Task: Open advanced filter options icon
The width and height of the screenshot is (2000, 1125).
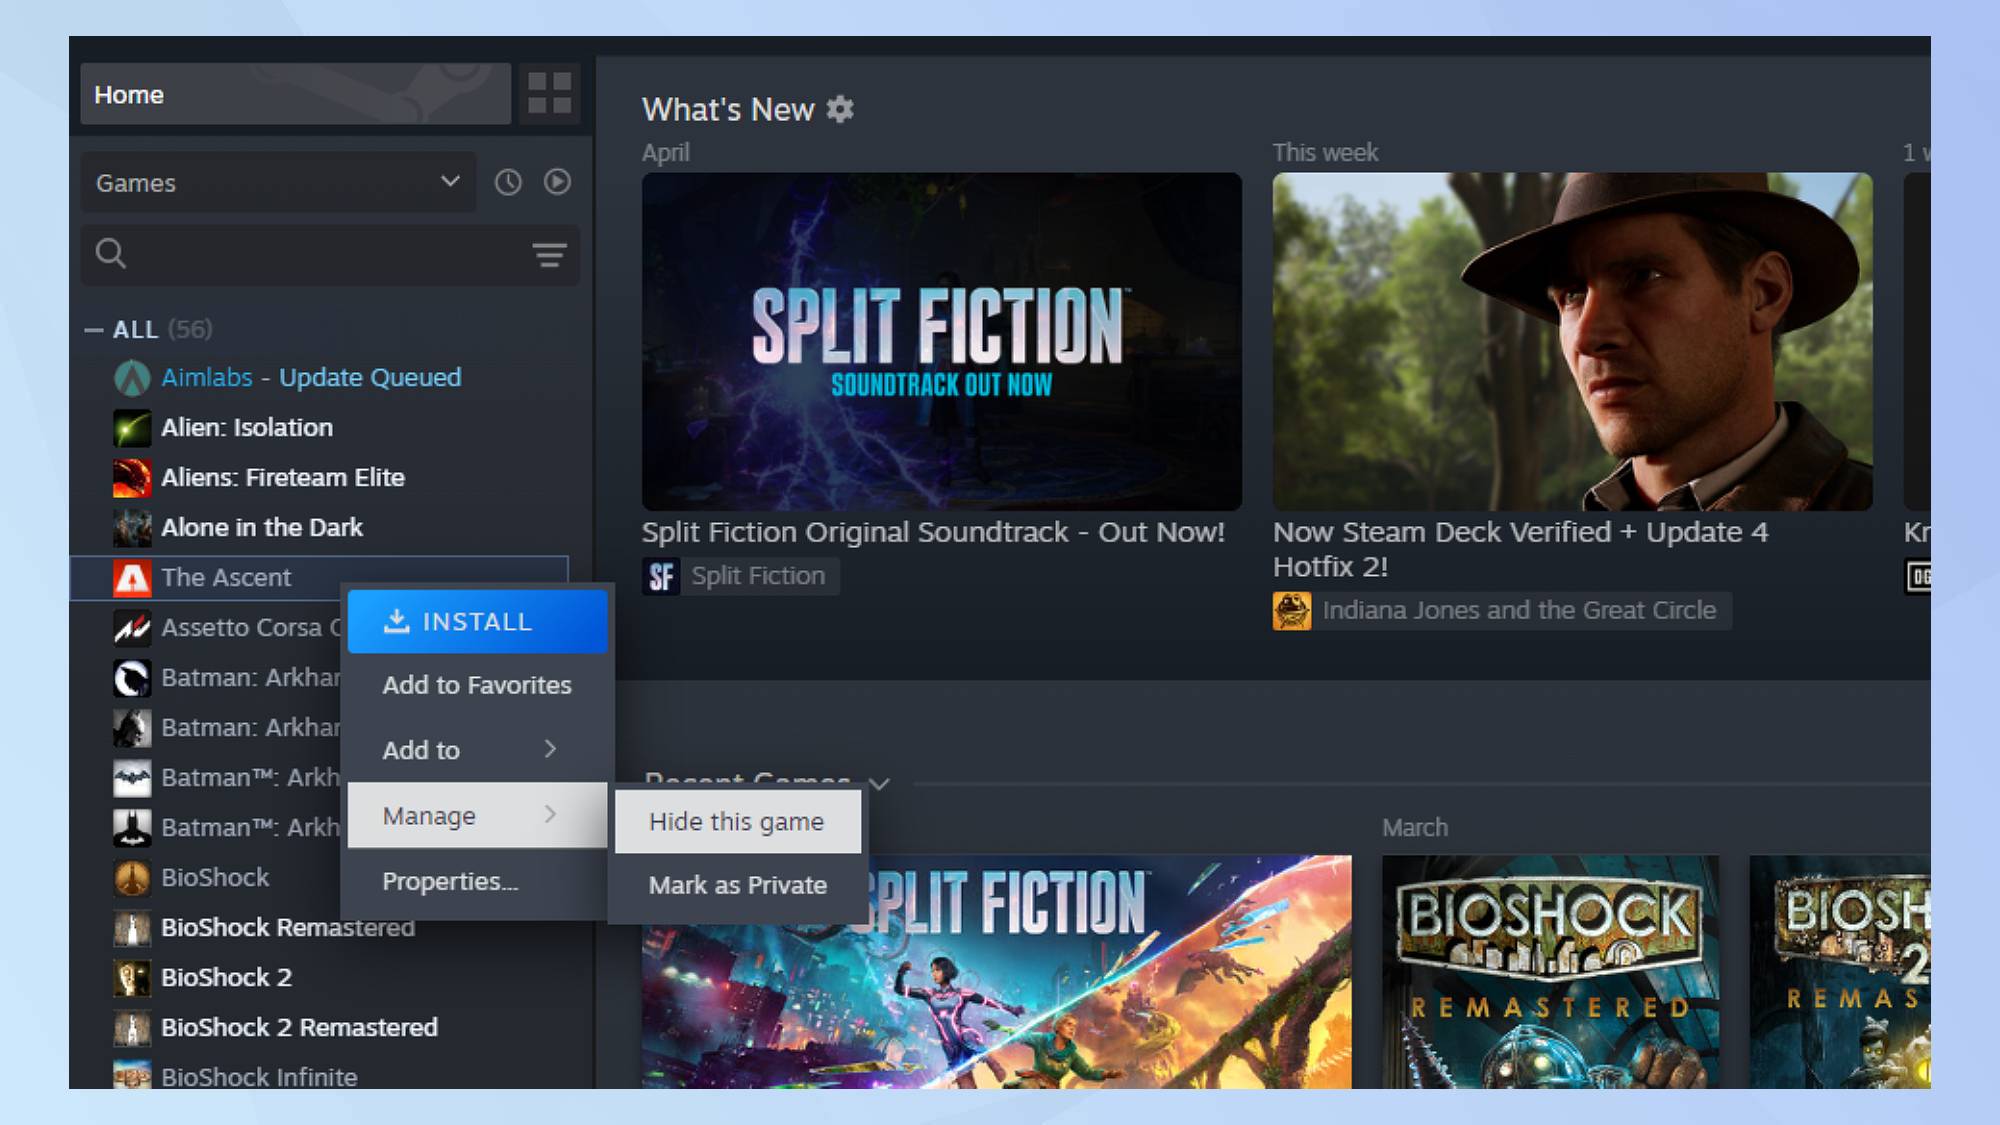Action: pyautogui.click(x=549, y=255)
